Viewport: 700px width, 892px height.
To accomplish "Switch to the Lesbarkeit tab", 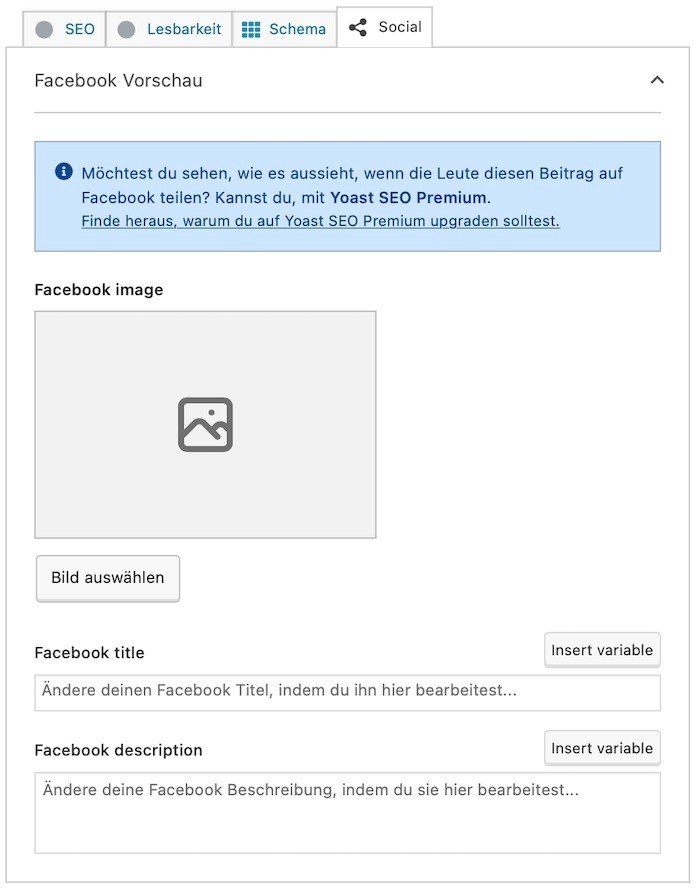I will click(169, 29).
